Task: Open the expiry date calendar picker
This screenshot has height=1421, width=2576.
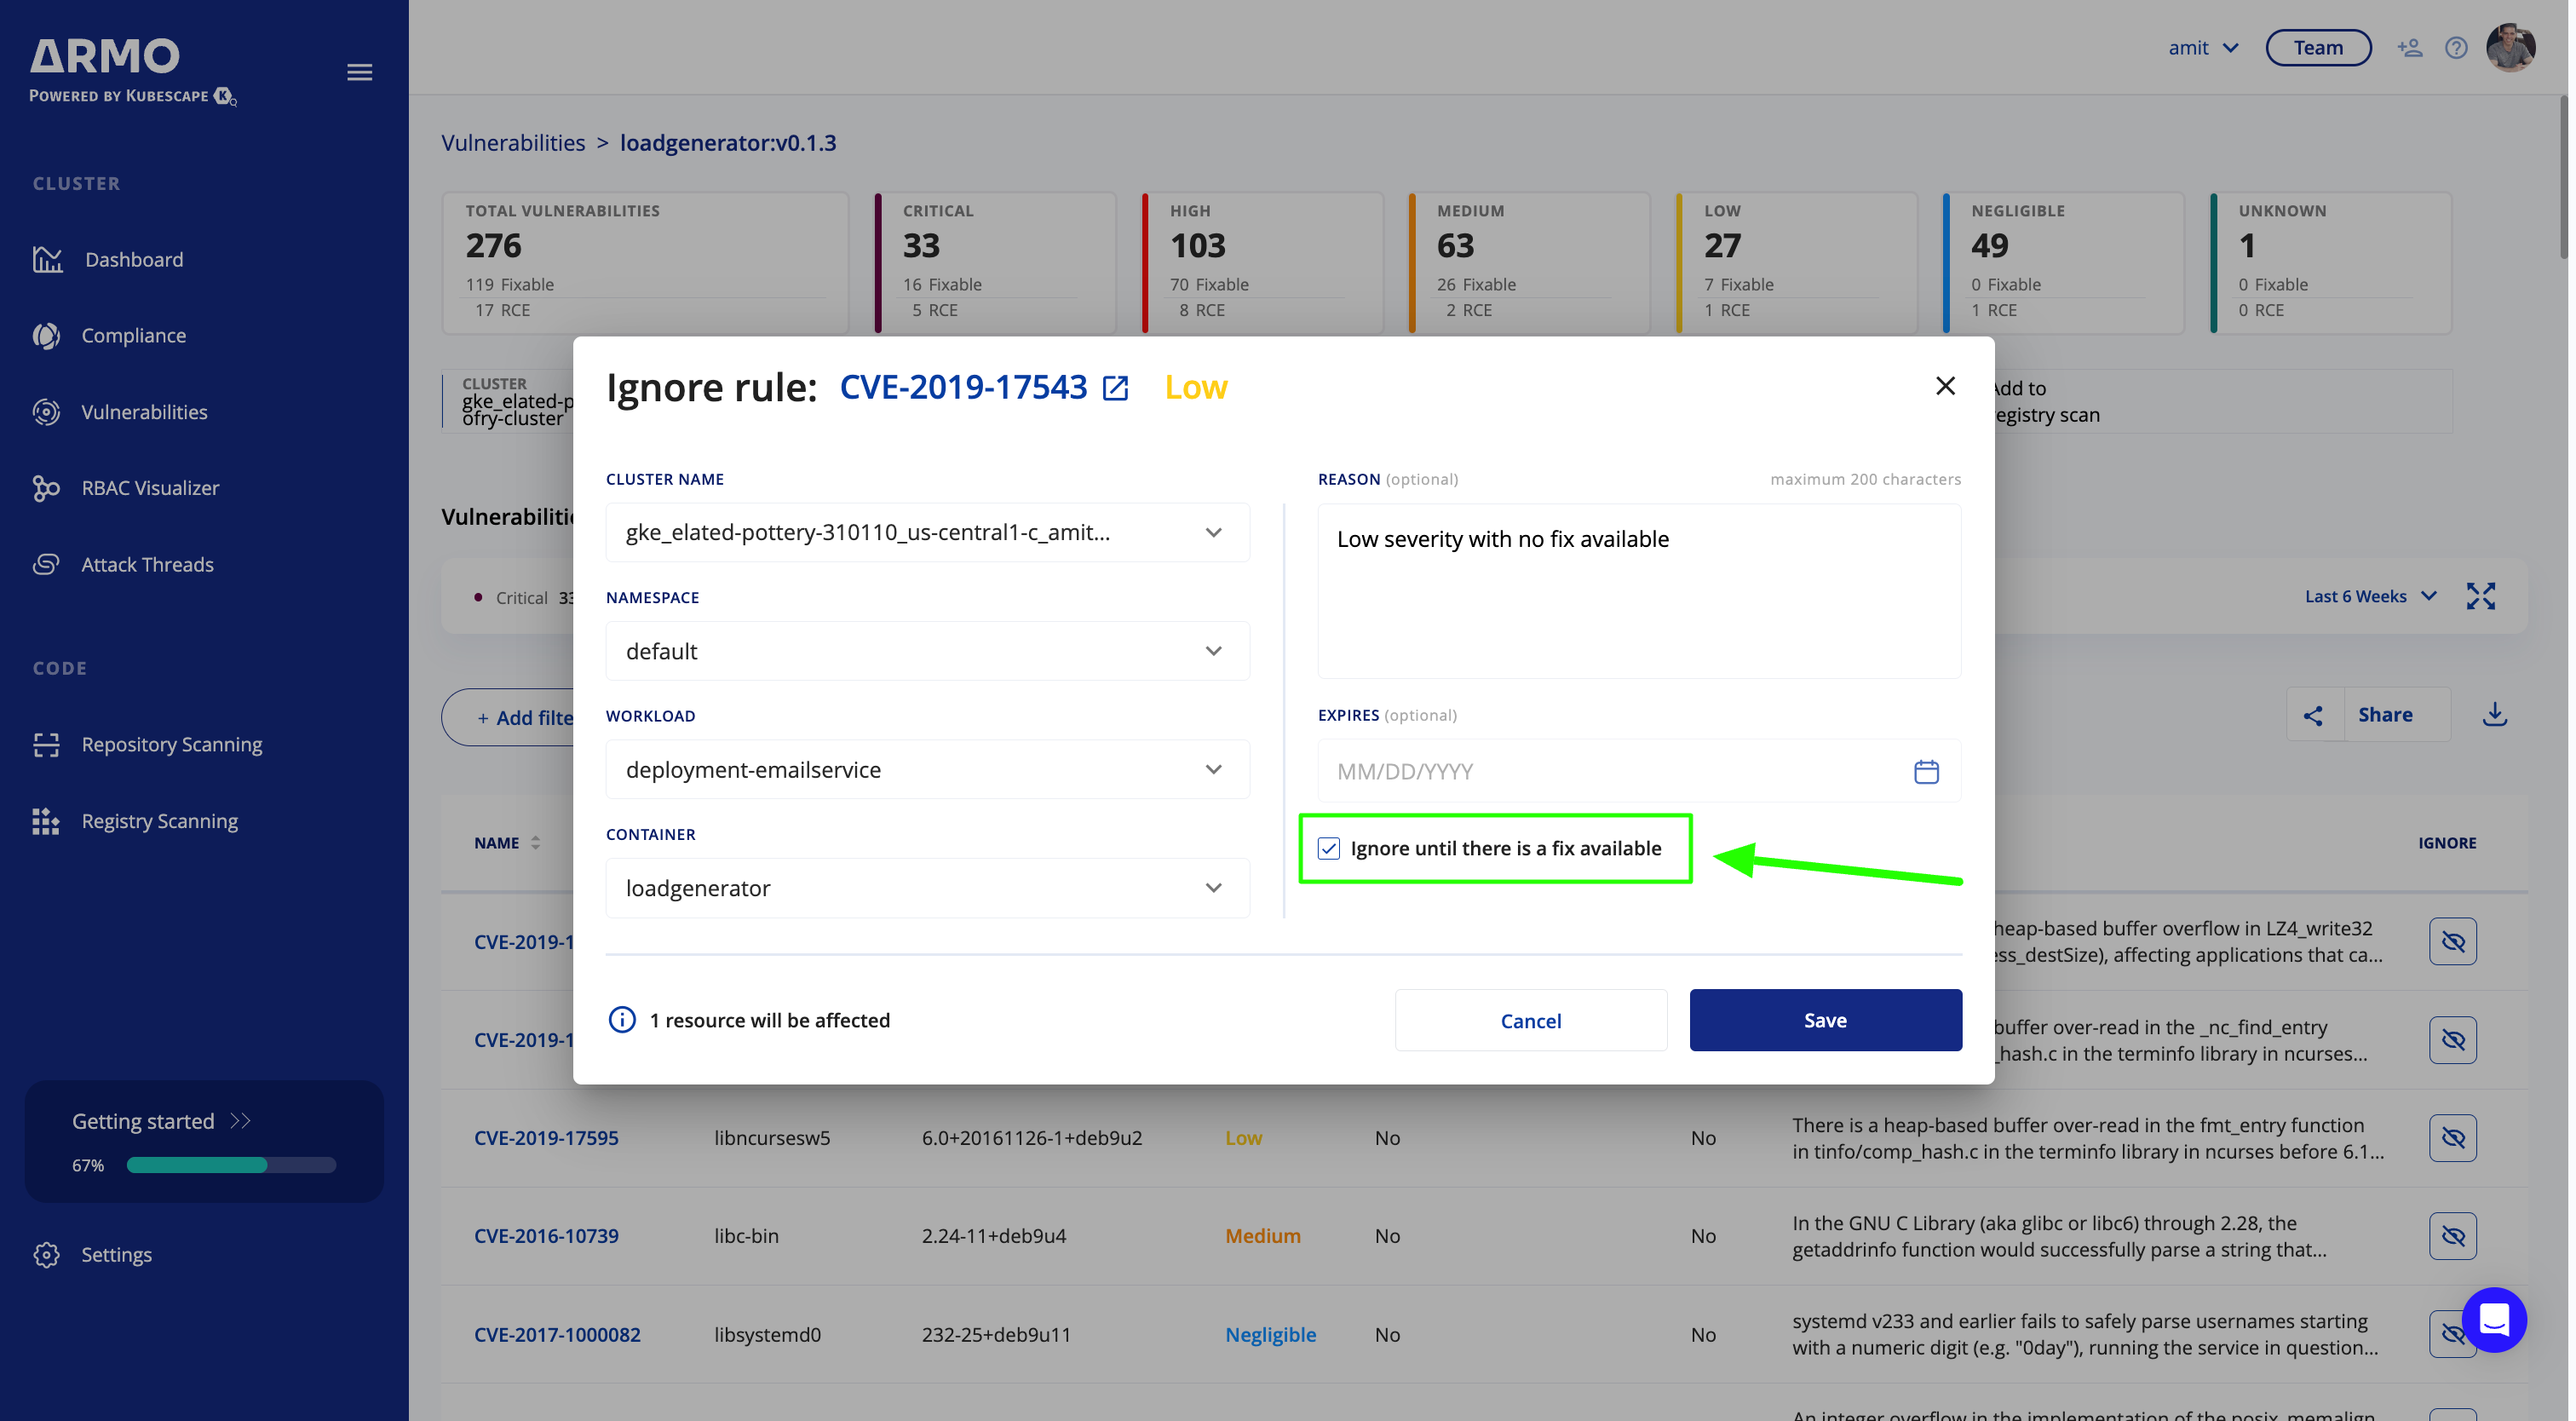Action: tap(1925, 771)
